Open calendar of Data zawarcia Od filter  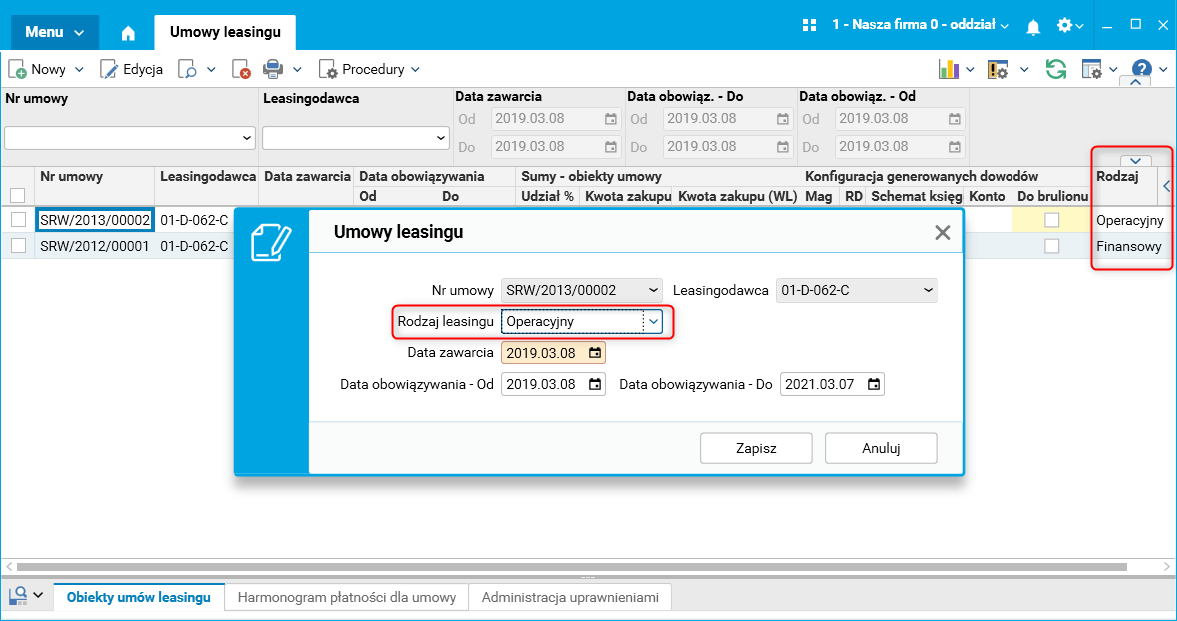[610, 119]
